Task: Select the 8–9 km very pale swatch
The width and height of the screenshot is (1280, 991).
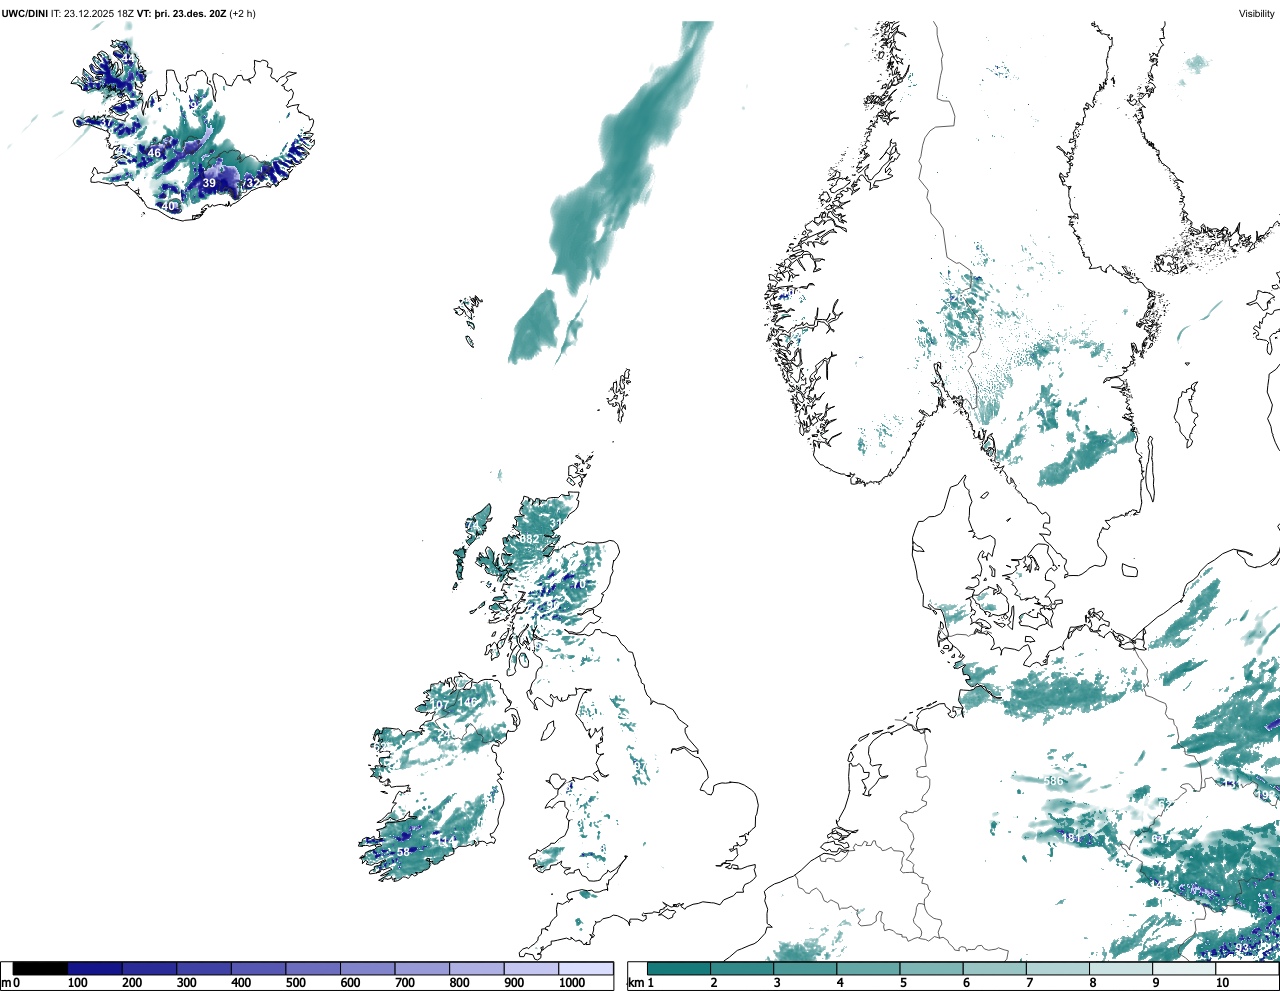Action: pos(1122,968)
